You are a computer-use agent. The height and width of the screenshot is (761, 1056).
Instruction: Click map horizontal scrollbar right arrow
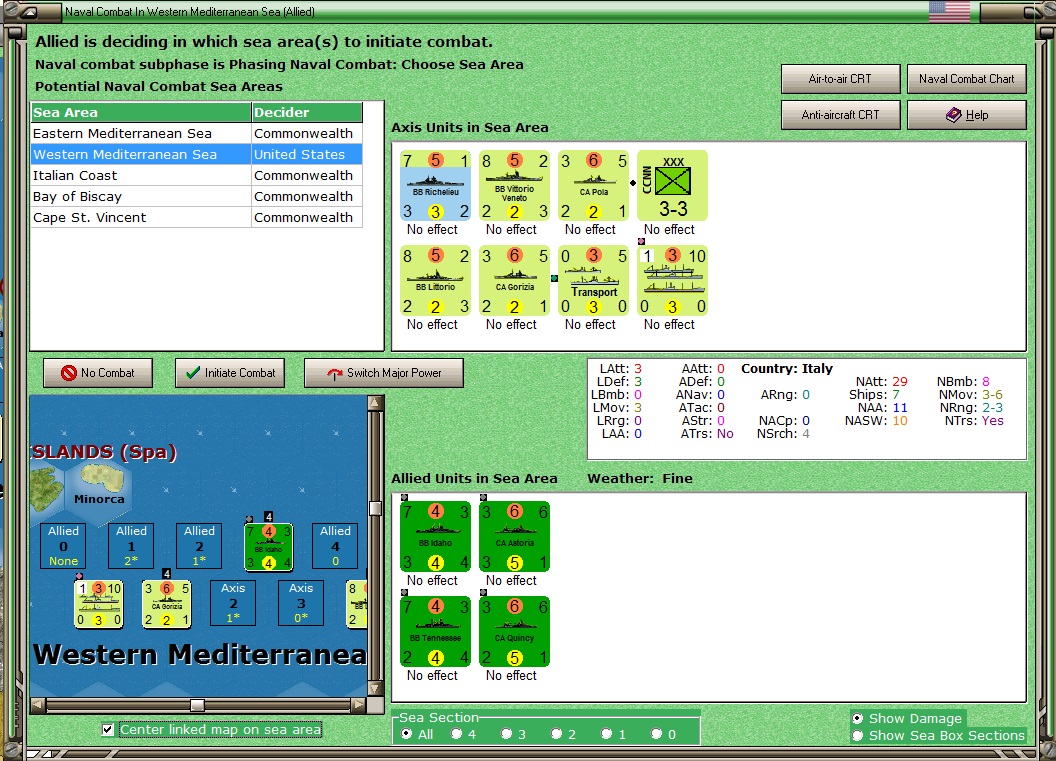tap(358, 704)
